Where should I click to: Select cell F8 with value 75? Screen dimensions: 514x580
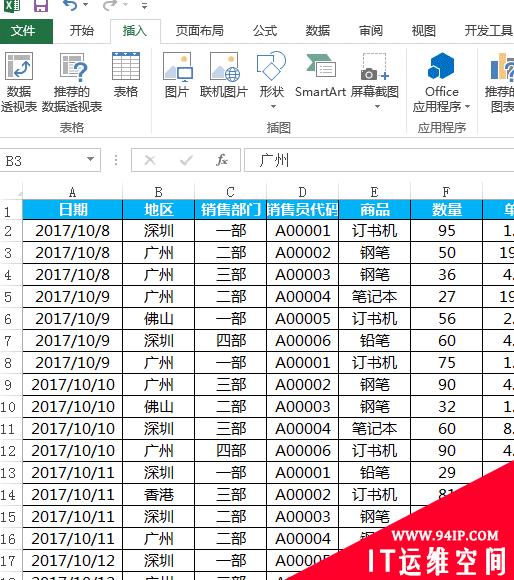point(446,362)
